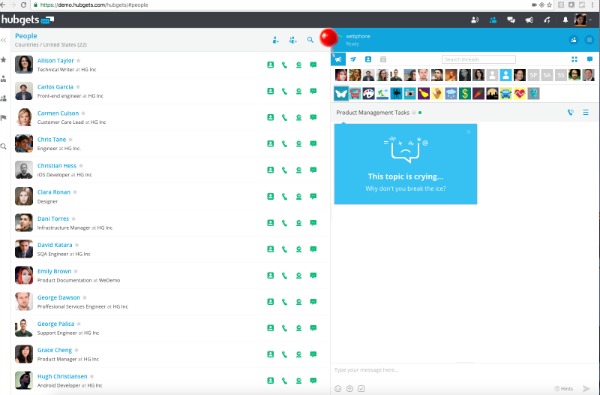
Task: View Dani Torres's contact card icon
Action: point(271,223)
